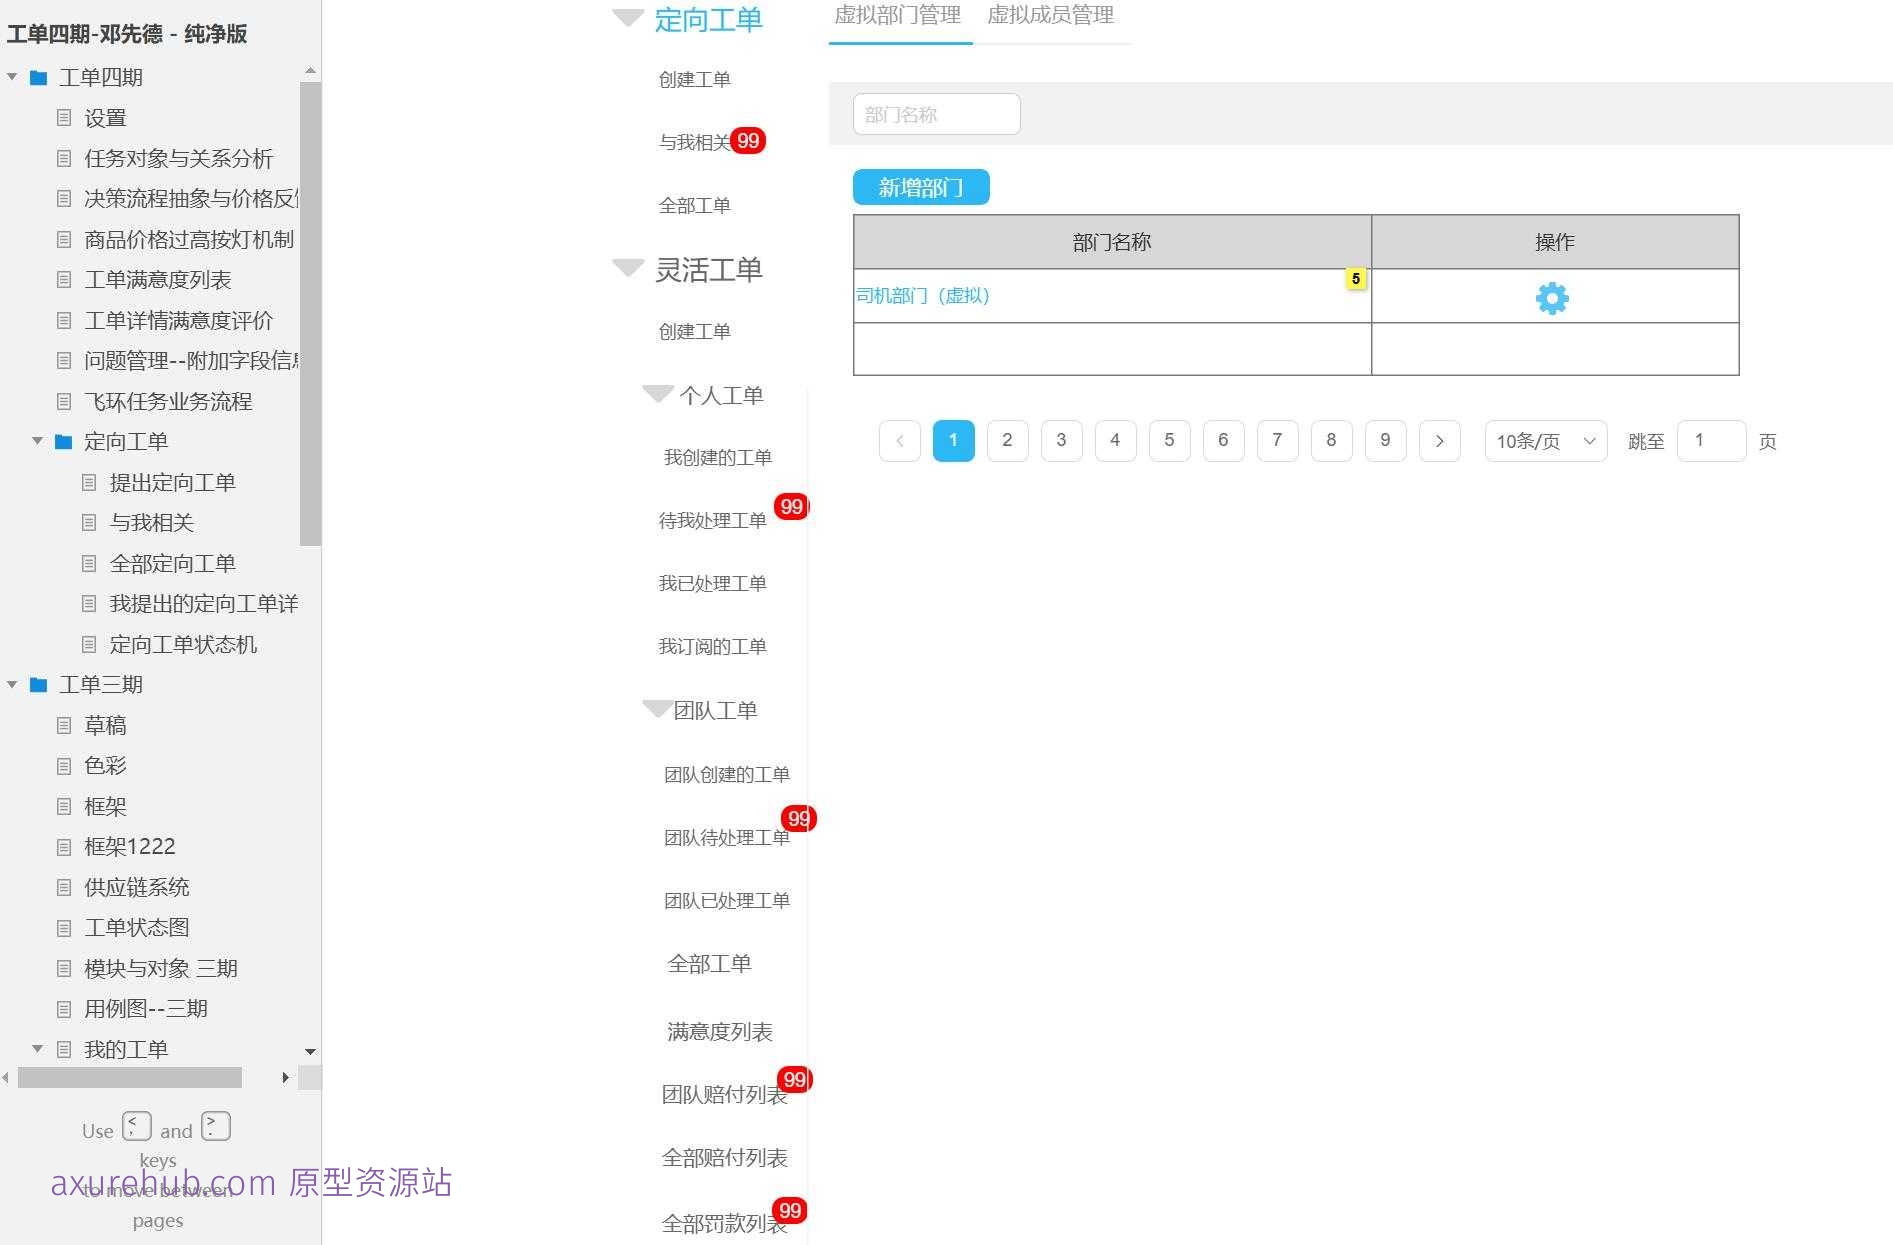The height and width of the screenshot is (1245, 1893).
Task: Click the folder icon beside 定向工单
Action: (63, 441)
